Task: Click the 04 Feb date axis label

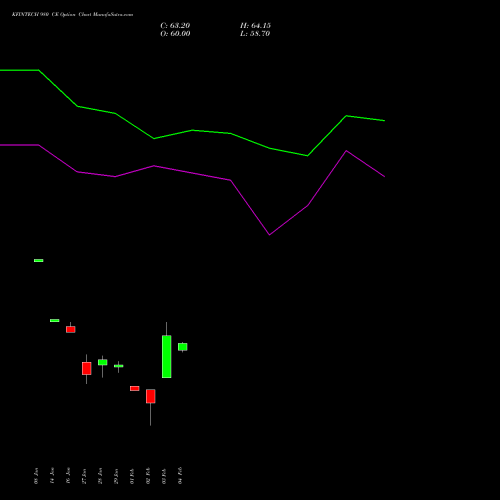Action: tap(180, 476)
